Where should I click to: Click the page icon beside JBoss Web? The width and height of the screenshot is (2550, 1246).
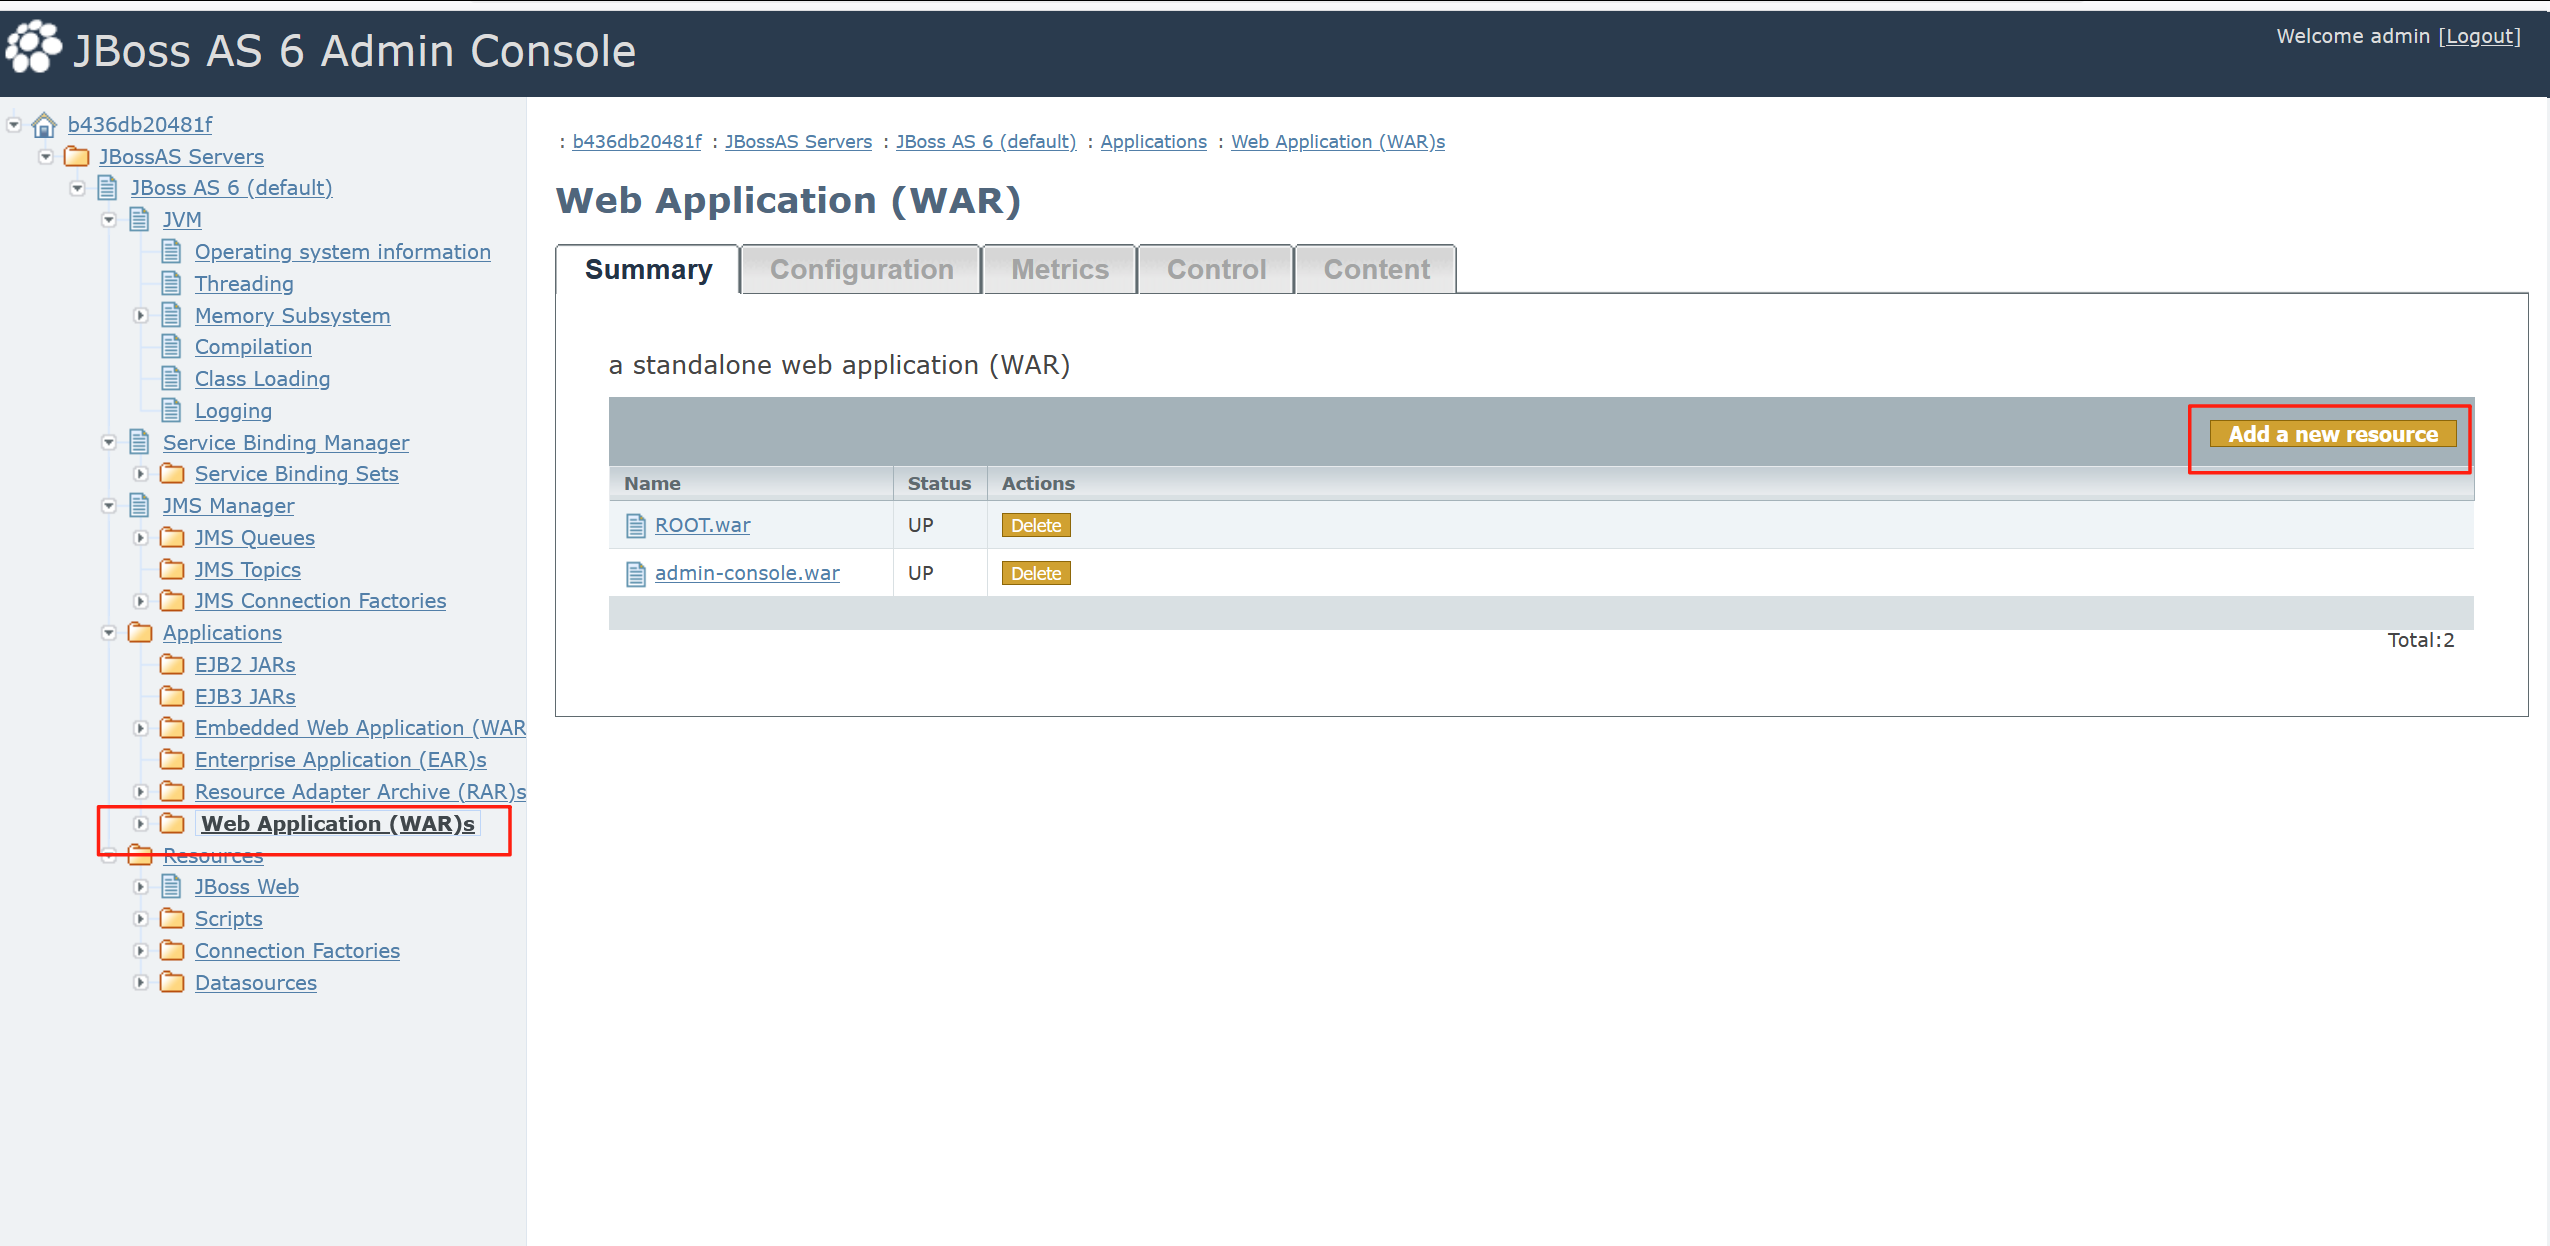pyautogui.click(x=172, y=886)
